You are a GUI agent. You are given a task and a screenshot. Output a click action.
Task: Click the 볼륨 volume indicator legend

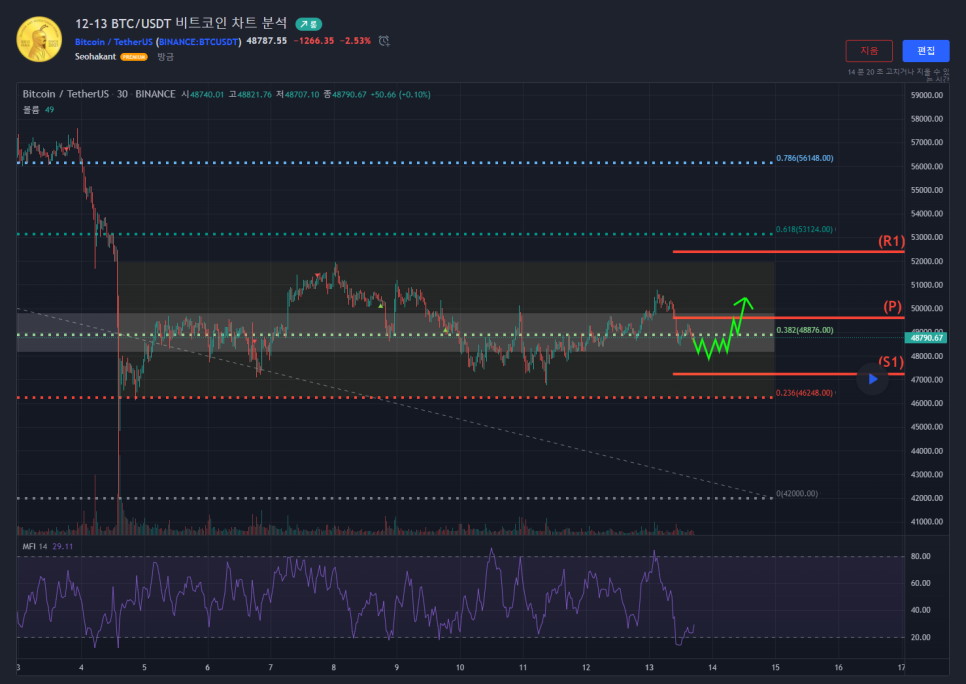point(35,109)
